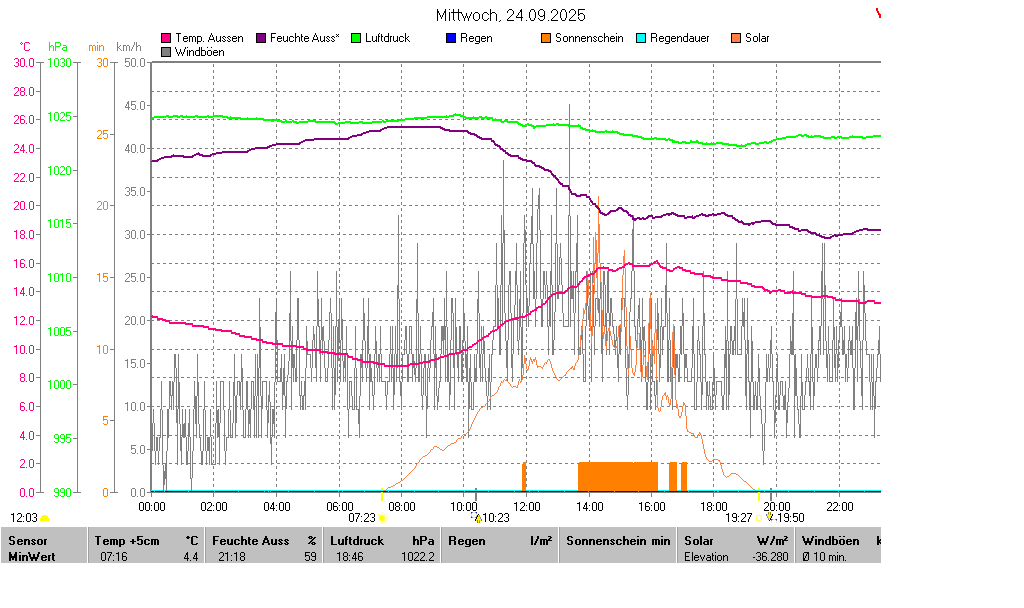Select the Solar legend marker

pyautogui.click(x=736, y=38)
